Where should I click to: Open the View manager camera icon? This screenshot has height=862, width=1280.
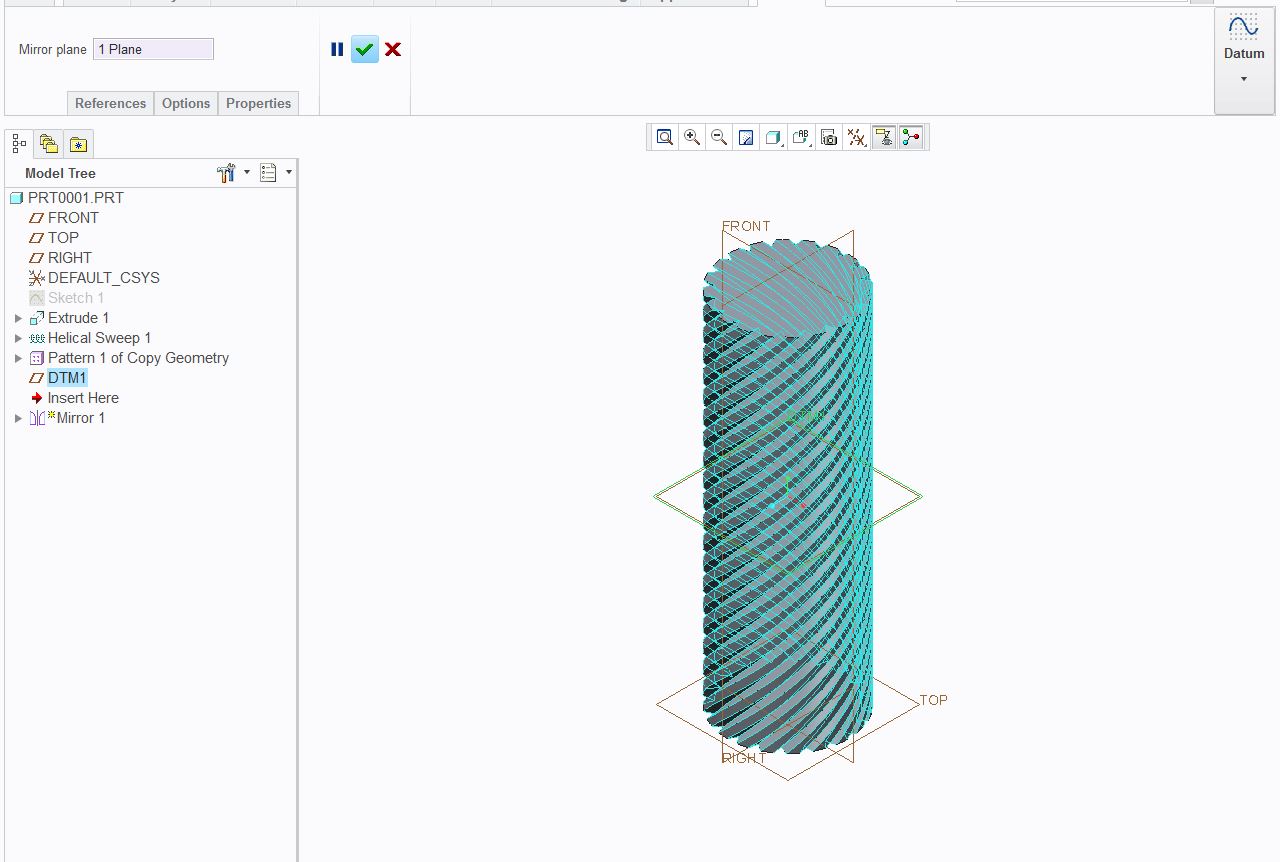(829, 138)
